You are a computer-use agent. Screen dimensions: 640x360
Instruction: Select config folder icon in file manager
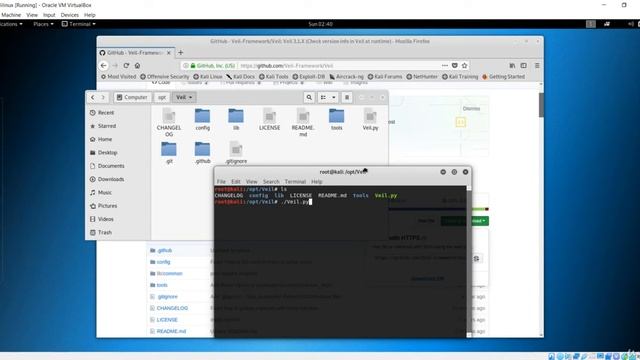[x=202, y=116]
